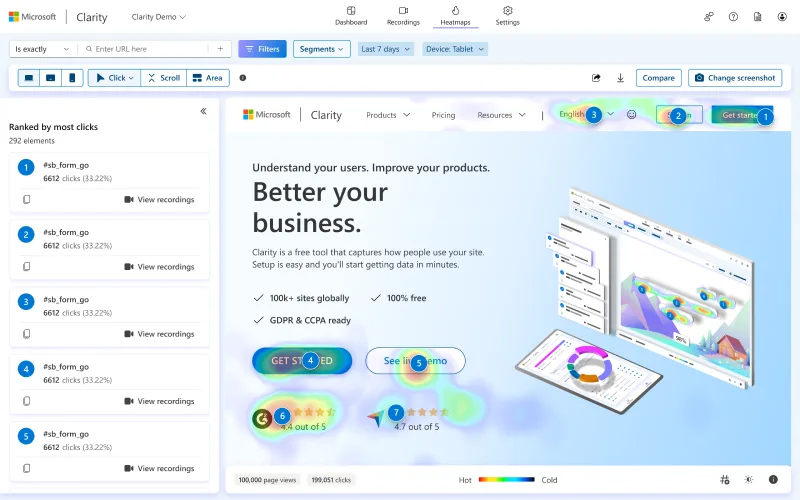Click the Get started button in page nav

pos(742,115)
